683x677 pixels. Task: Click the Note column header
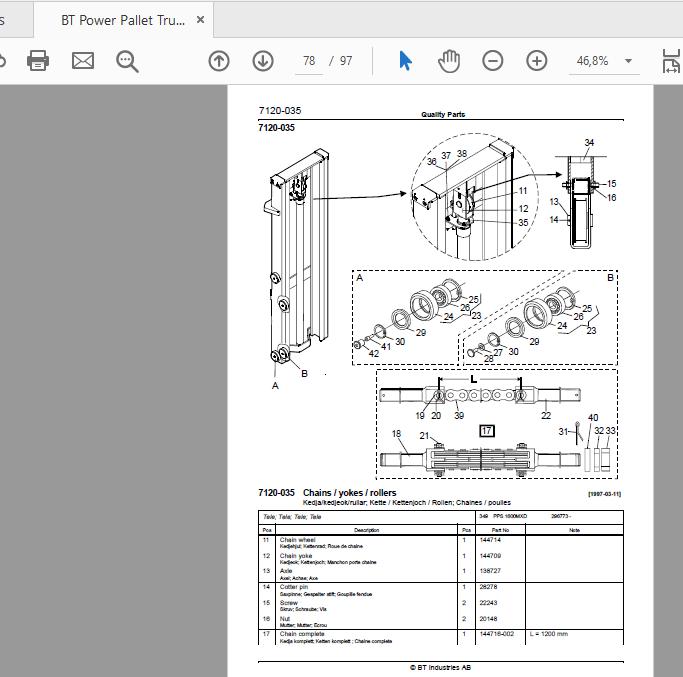click(574, 530)
